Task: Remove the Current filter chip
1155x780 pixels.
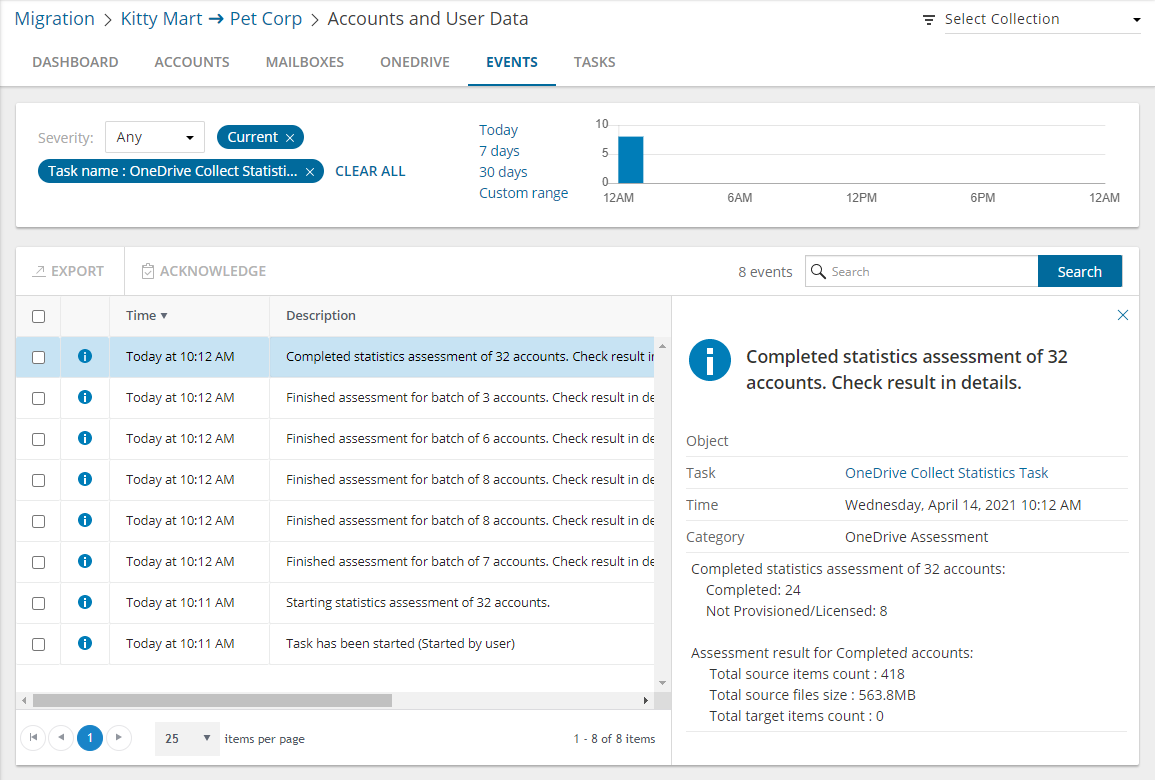Action: (290, 138)
